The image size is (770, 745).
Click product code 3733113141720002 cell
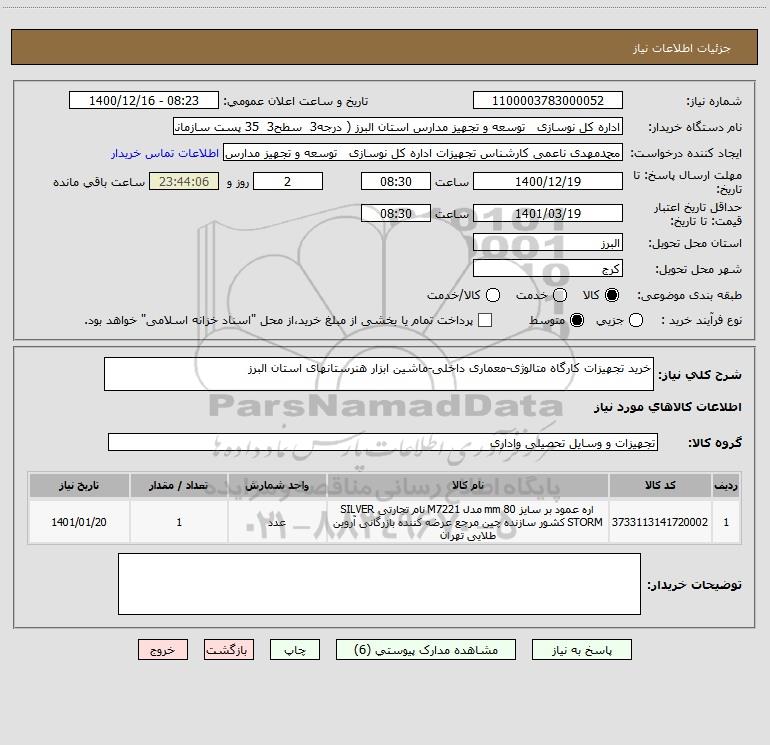pyautogui.click(x=660, y=522)
